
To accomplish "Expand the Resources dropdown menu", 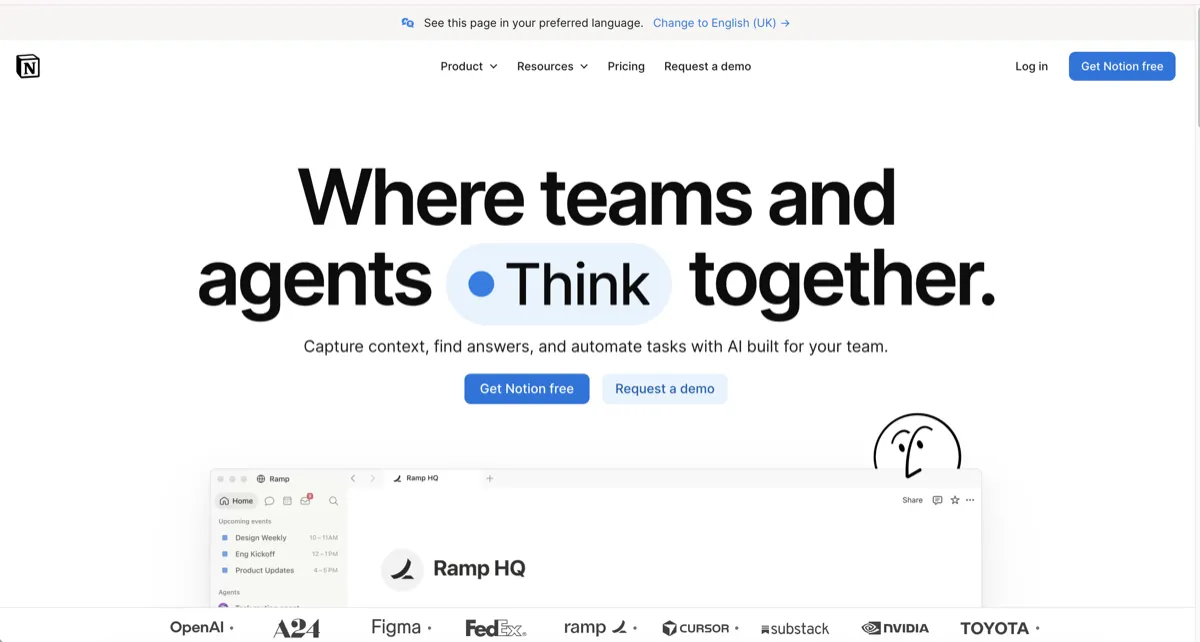I will pos(552,67).
